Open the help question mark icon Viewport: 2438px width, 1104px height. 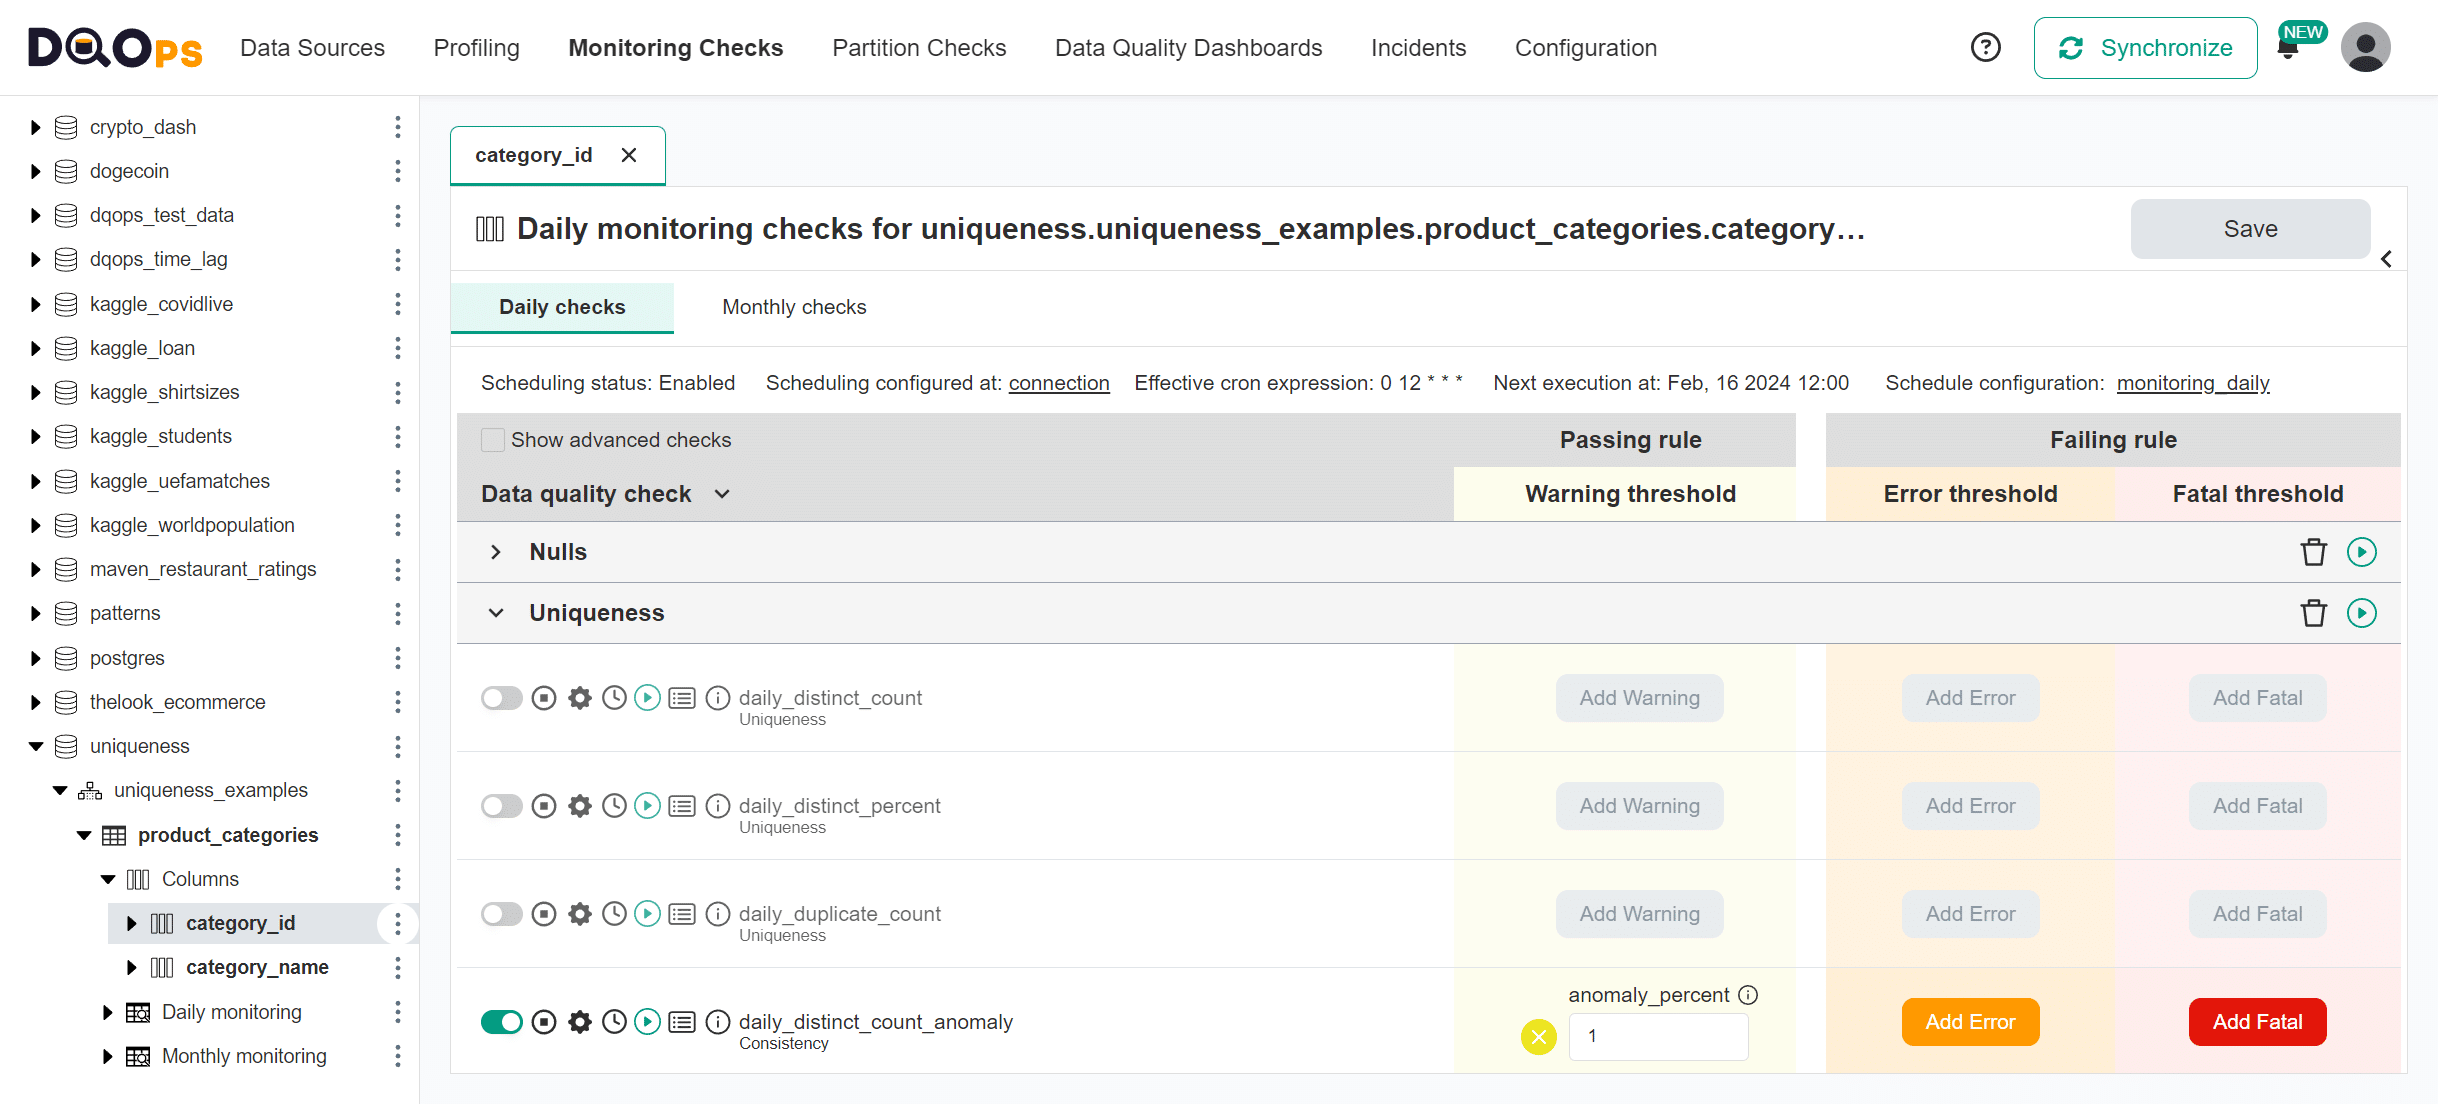pyautogui.click(x=1985, y=47)
